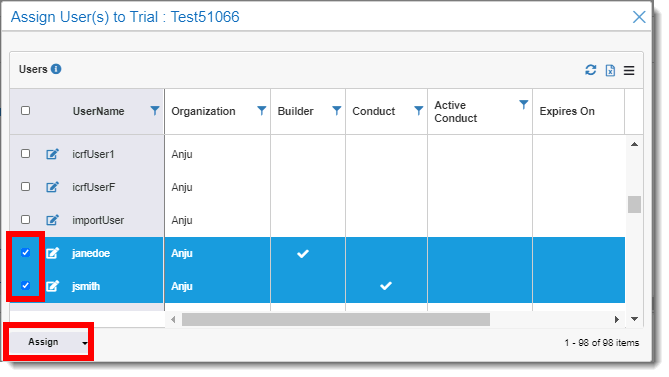The image size is (669, 377).
Task: Click the refresh icon in Users panel
Action: 590,70
